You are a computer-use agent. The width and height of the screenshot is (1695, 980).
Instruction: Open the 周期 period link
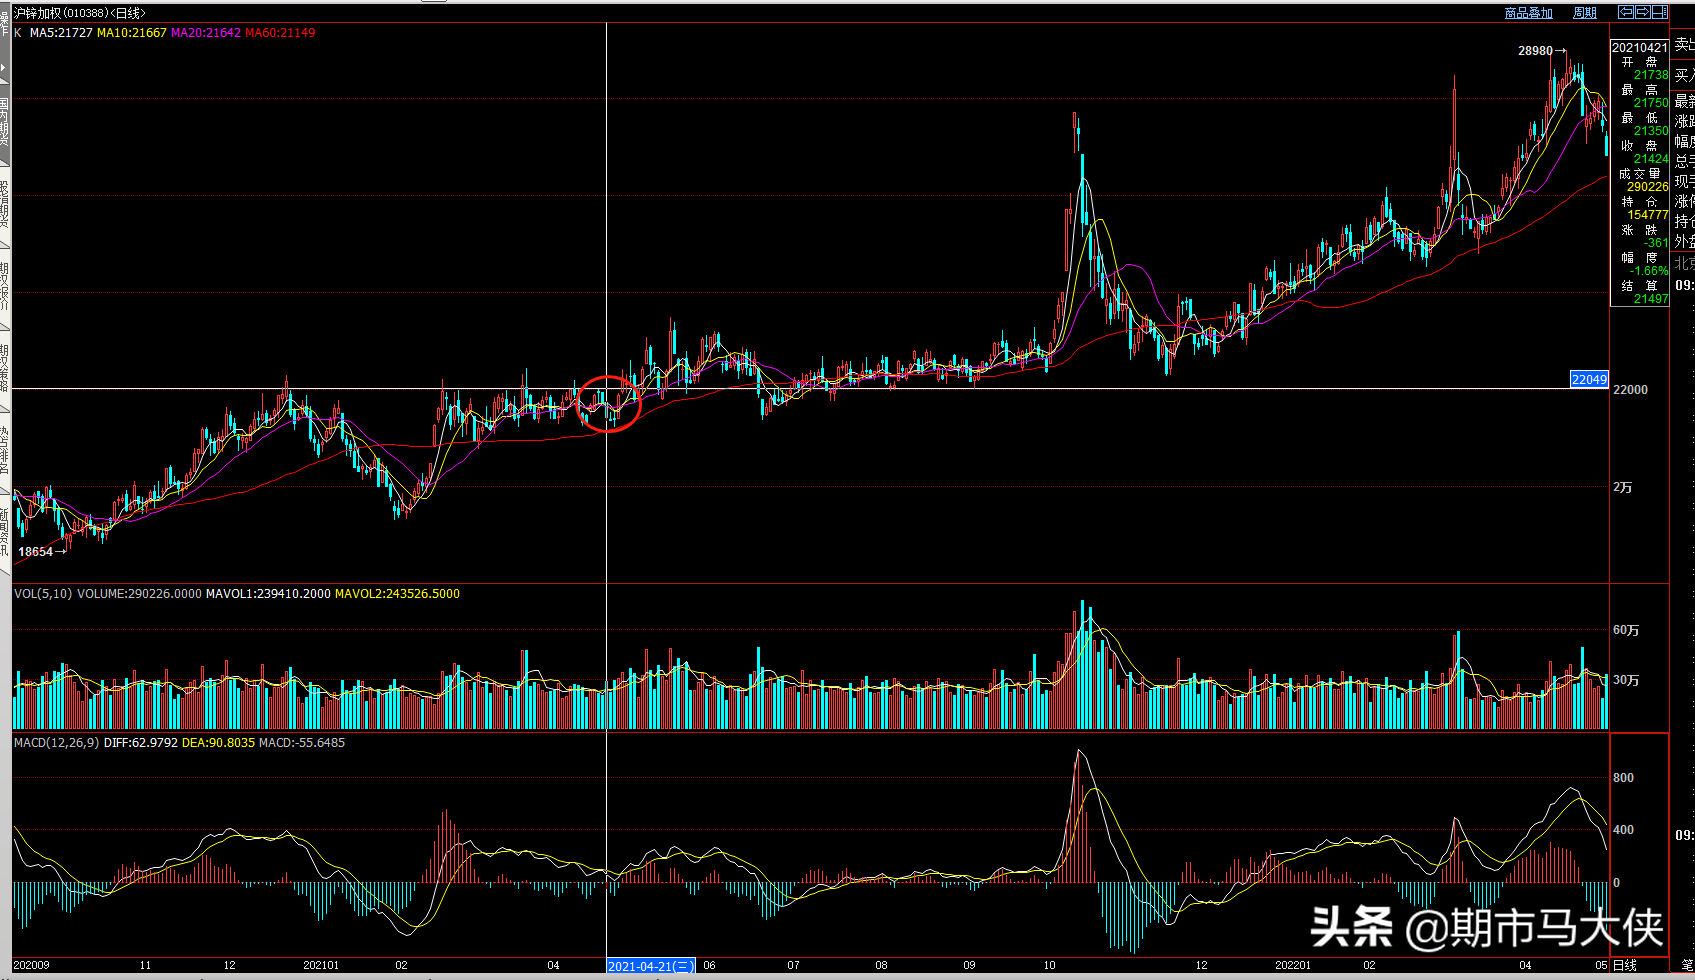coord(1585,13)
